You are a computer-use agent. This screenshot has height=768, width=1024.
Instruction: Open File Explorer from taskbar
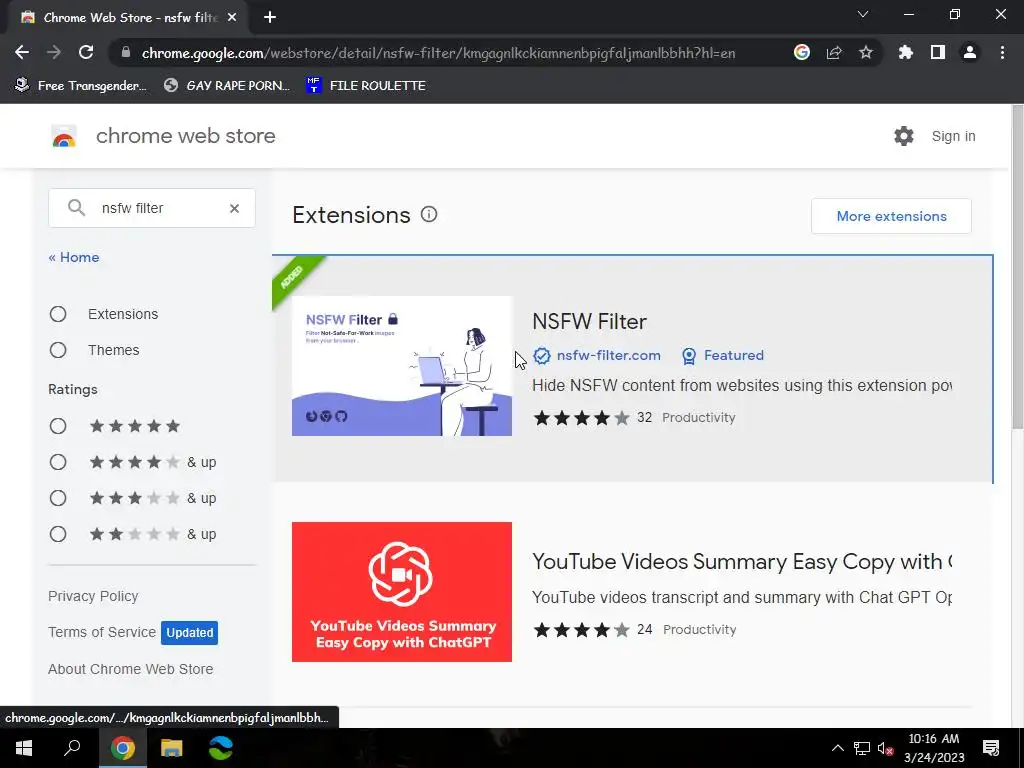(x=172, y=748)
